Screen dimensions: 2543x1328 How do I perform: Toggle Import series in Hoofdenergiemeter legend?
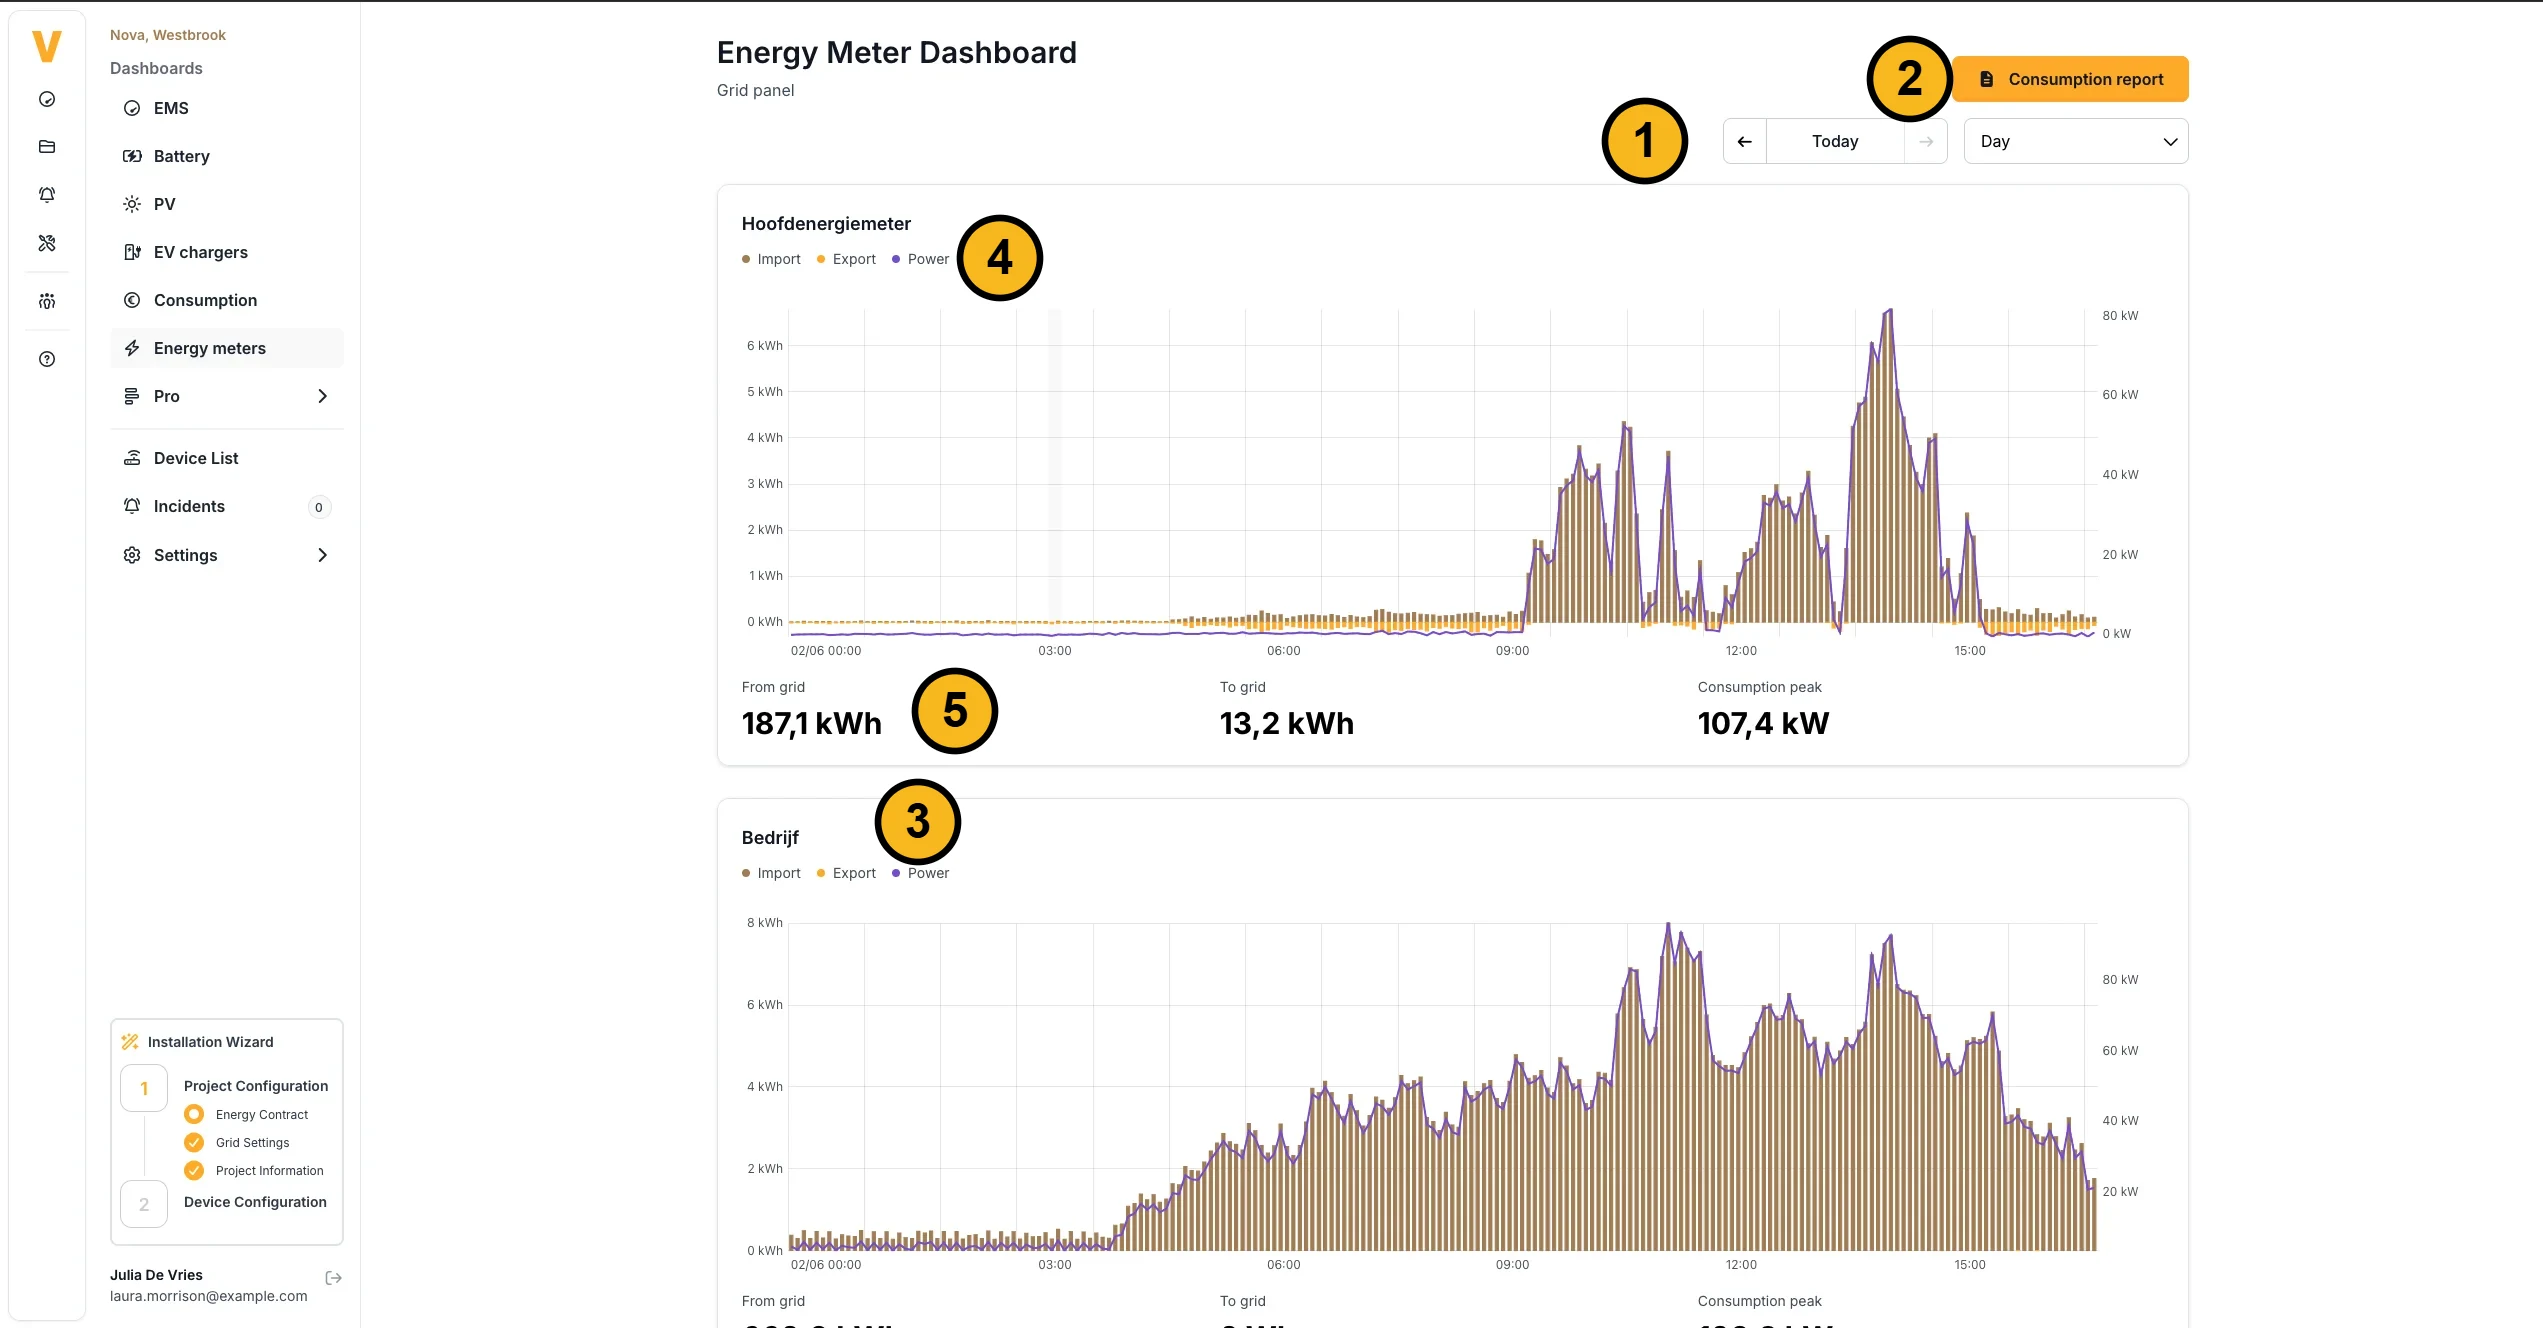tap(771, 259)
